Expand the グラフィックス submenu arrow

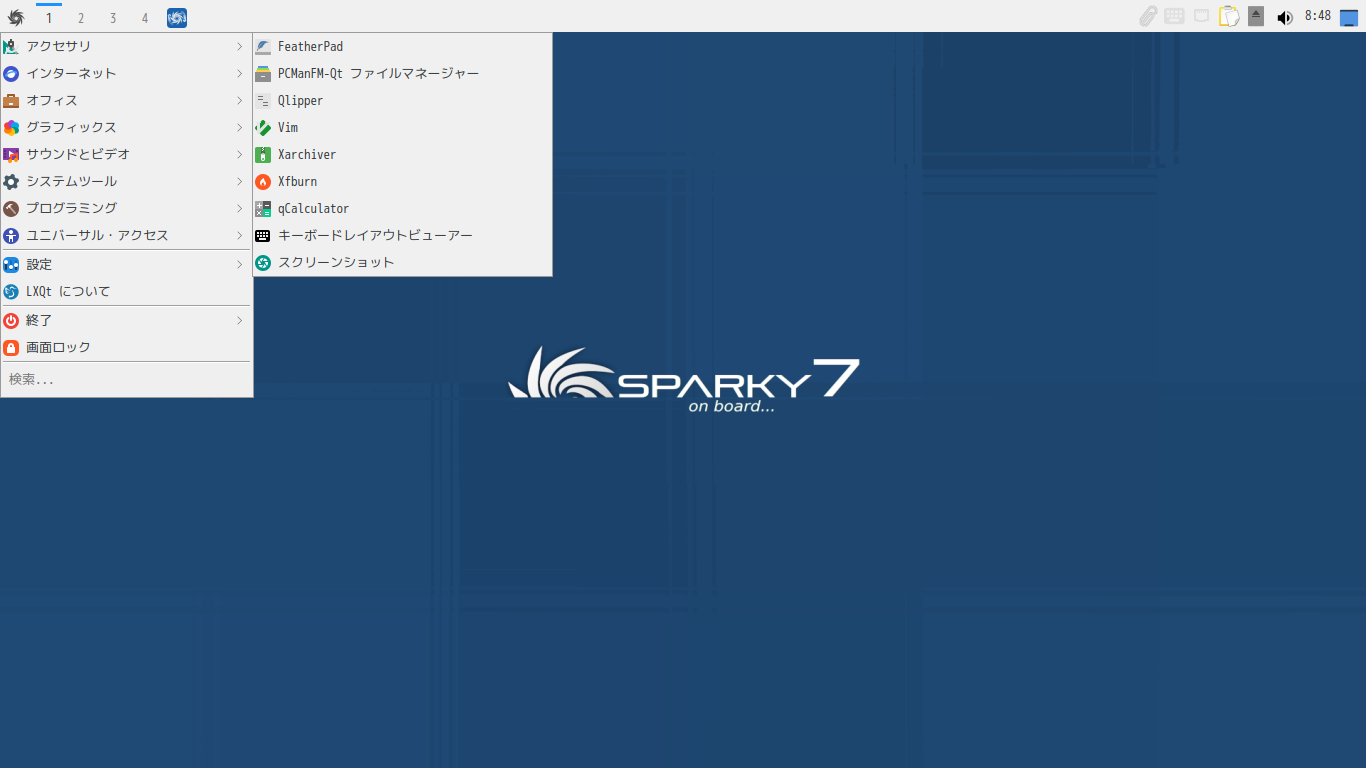pos(240,128)
